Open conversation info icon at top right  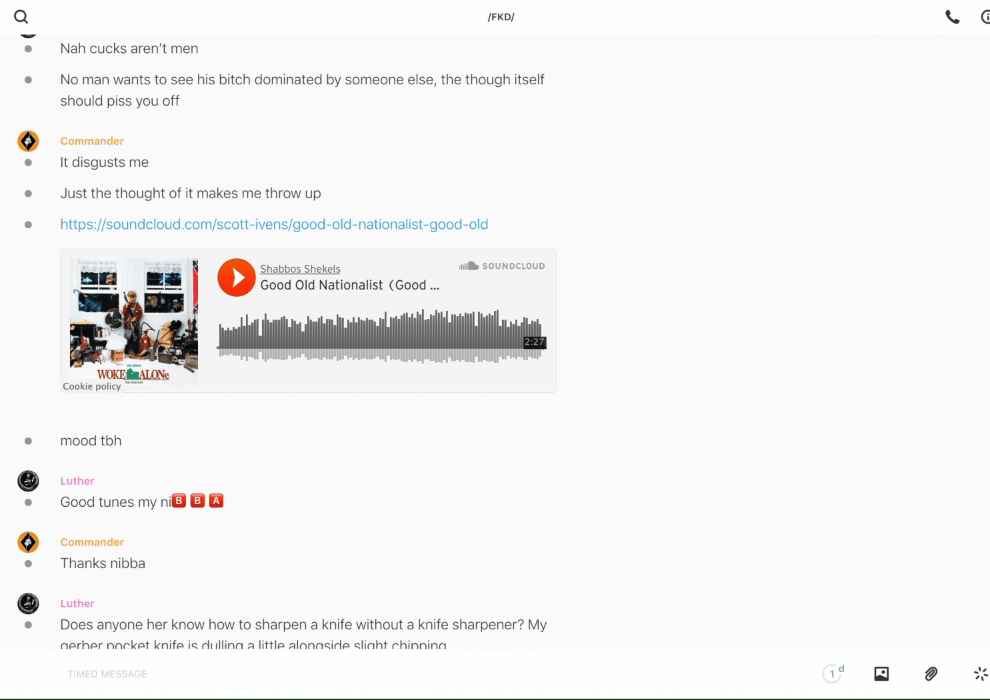click(984, 17)
